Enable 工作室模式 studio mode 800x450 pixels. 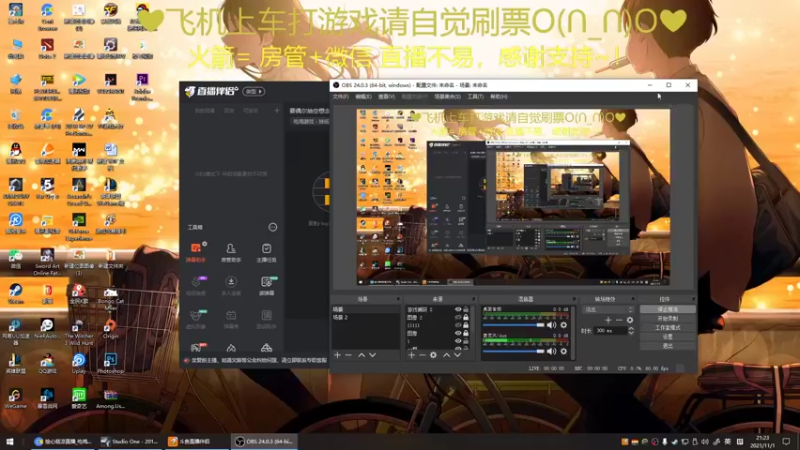(x=667, y=328)
